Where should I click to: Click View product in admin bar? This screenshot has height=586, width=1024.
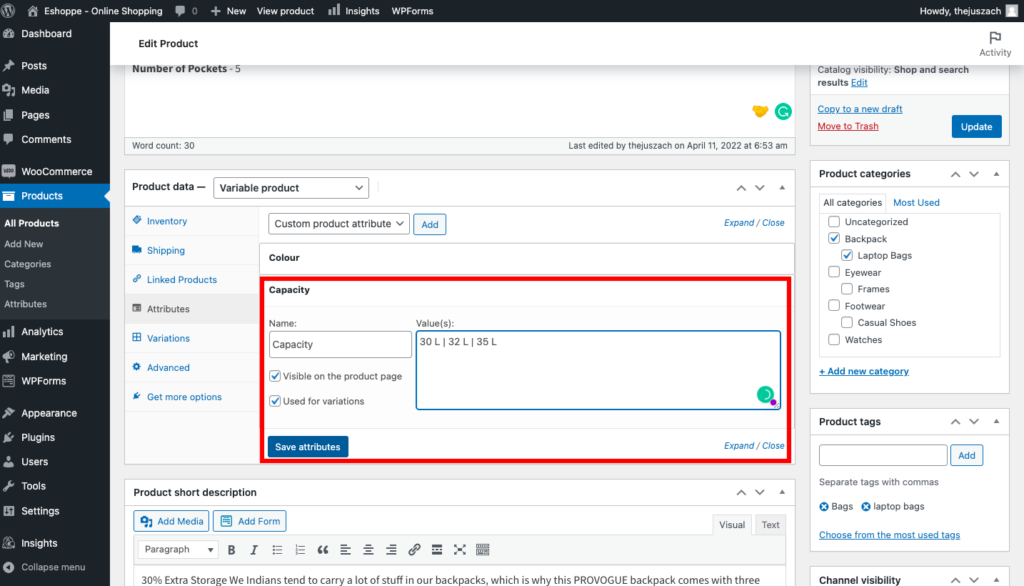click(285, 11)
